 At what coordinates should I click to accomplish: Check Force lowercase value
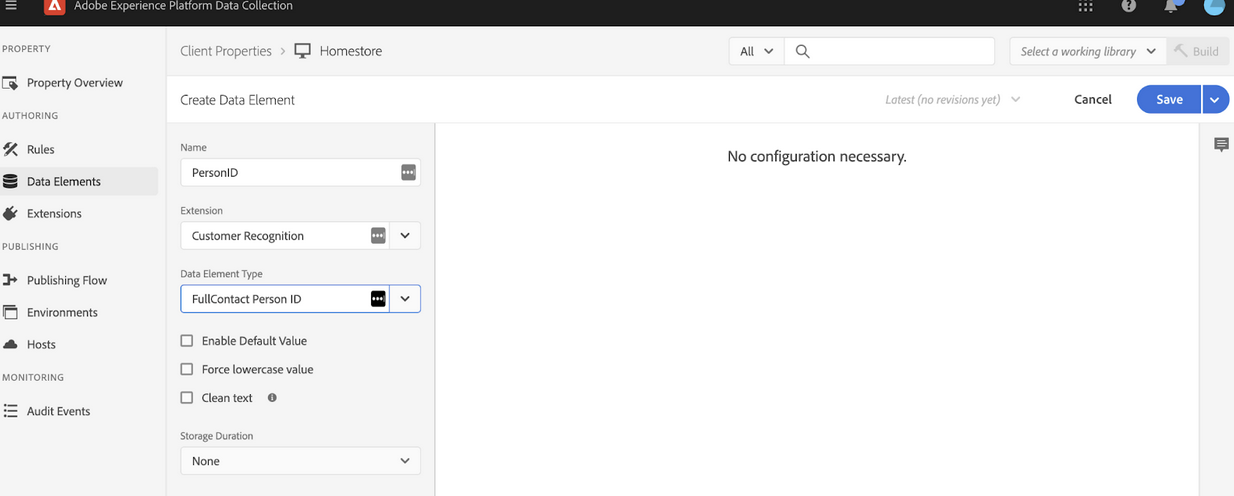click(x=186, y=369)
